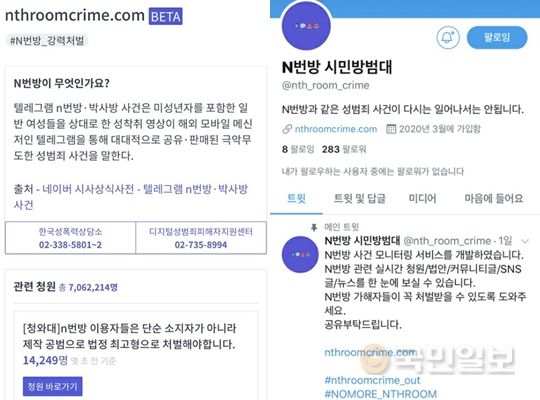View the 283 팔로워 followers list
This screenshot has width=540, height=400.
pos(344,149)
